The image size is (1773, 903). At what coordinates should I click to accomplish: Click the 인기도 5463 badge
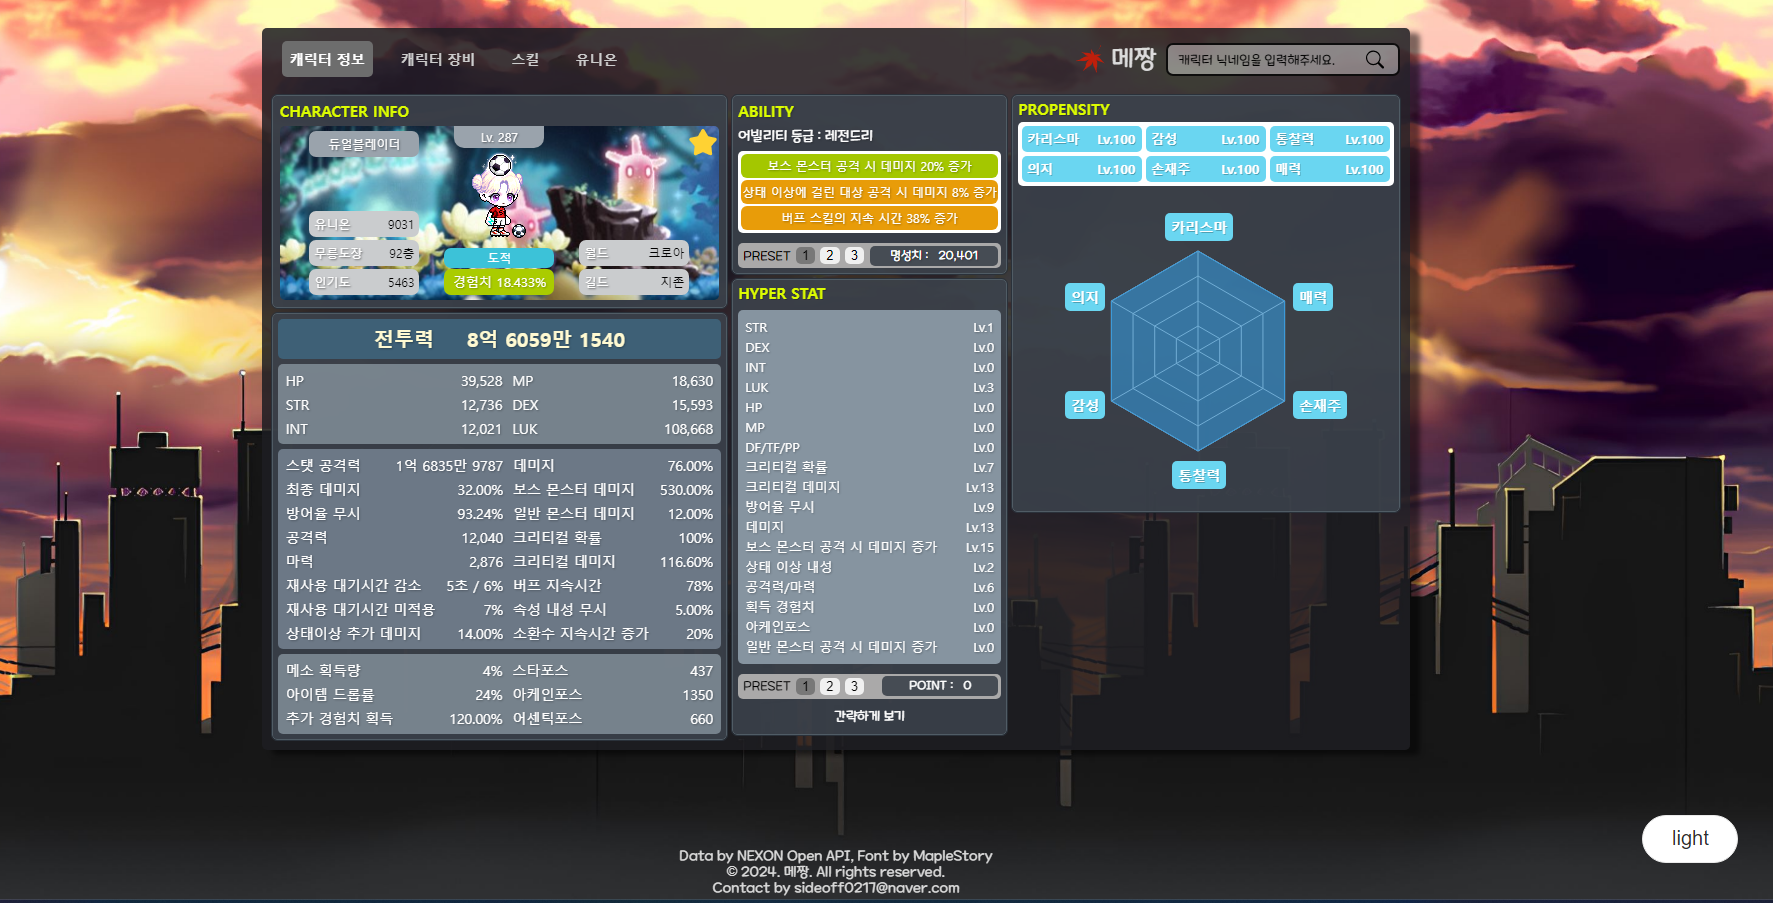point(364,283)
